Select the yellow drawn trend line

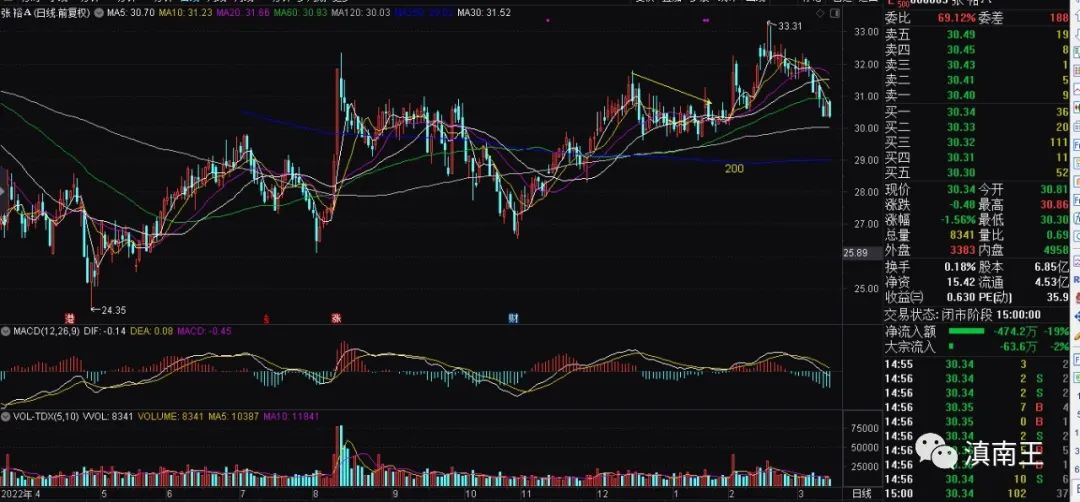pos(671,87)
